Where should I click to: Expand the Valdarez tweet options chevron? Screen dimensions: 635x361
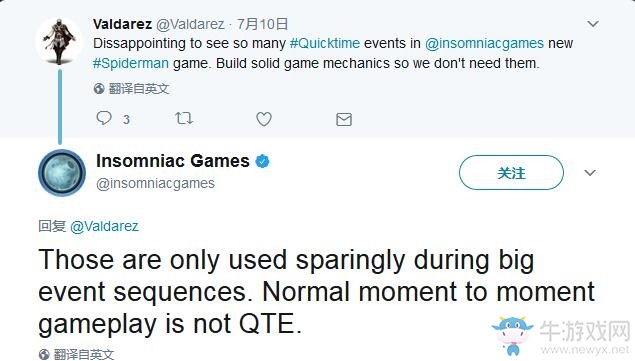click(x=593, y=24)
